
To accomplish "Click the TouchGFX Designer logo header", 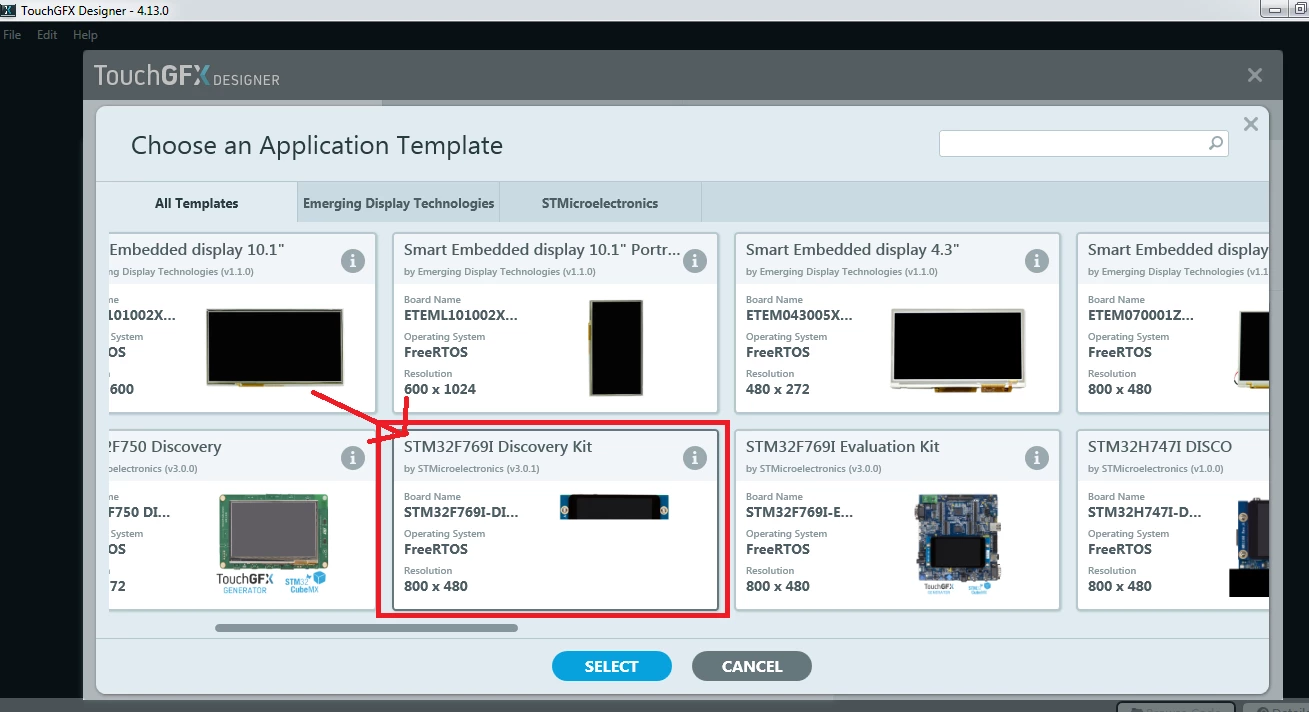I will [187, 75].
